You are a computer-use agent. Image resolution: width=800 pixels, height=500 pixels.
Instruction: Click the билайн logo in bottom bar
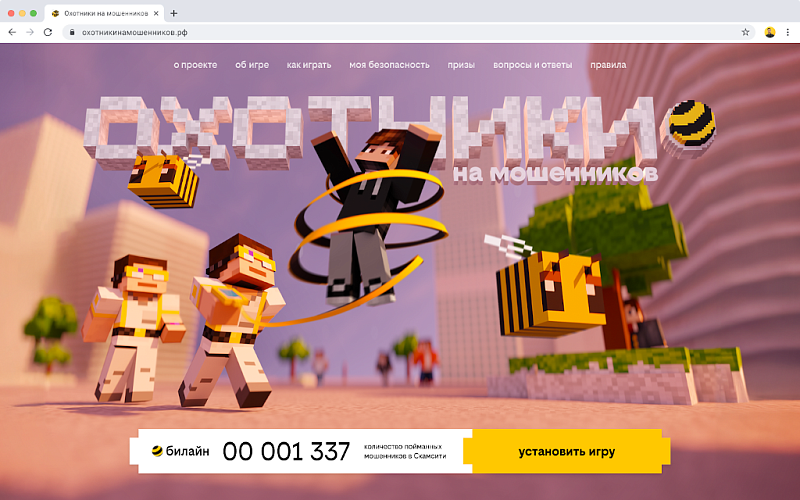(180, 451)
